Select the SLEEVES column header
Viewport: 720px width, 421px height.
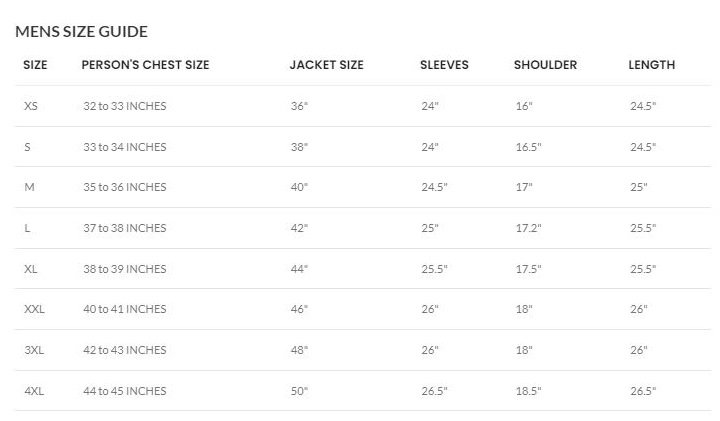(444, 65)
